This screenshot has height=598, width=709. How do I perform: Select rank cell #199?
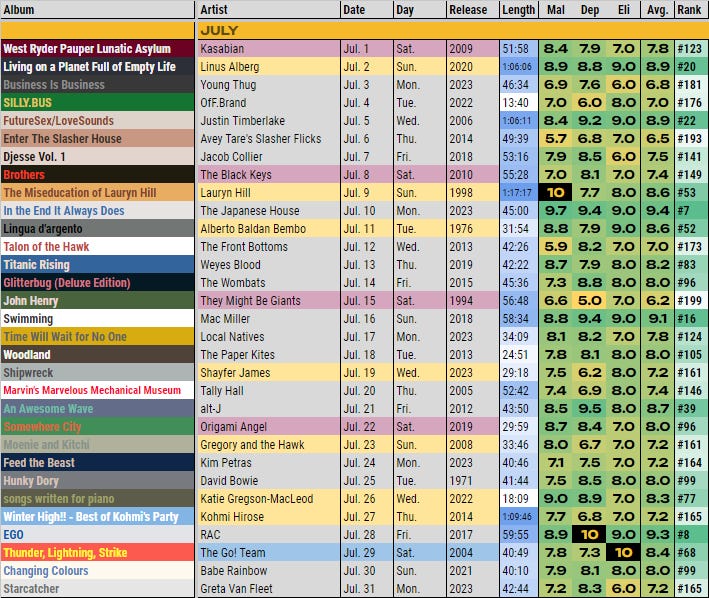point(689,301)
